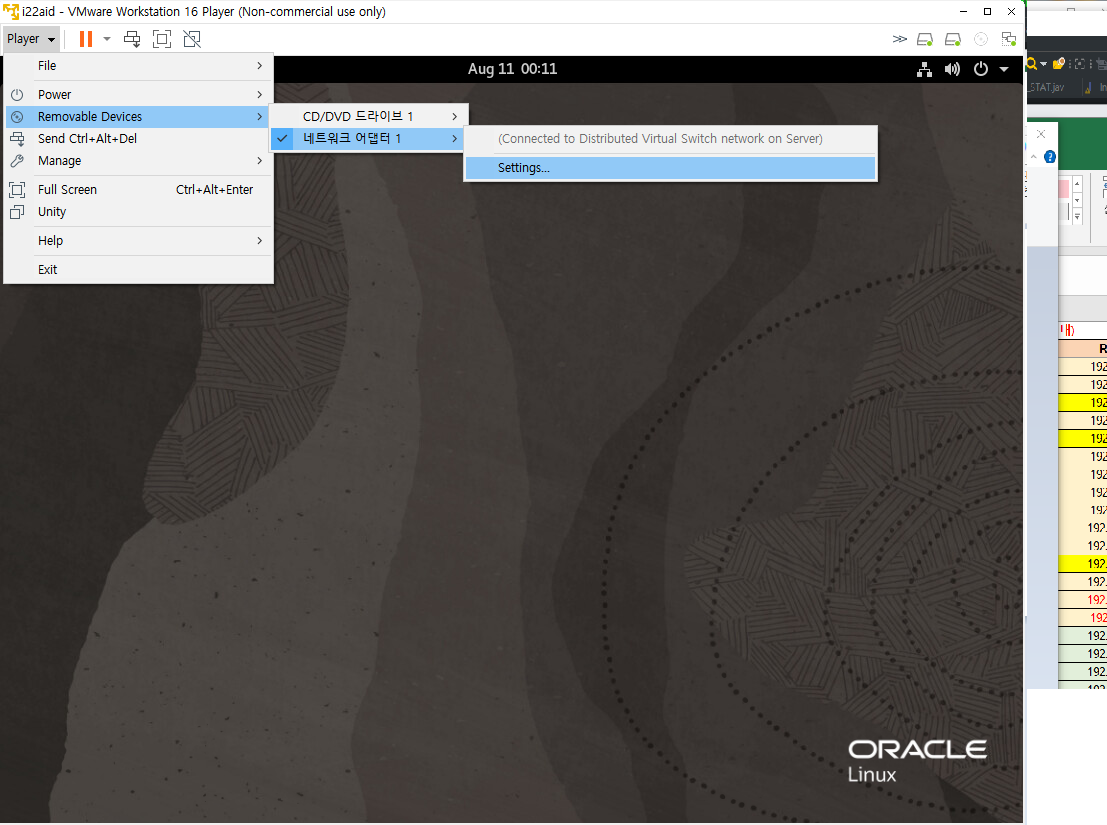Click the full screen toolbar icon
Screen dimensions: 1107x825
[162, 39]
